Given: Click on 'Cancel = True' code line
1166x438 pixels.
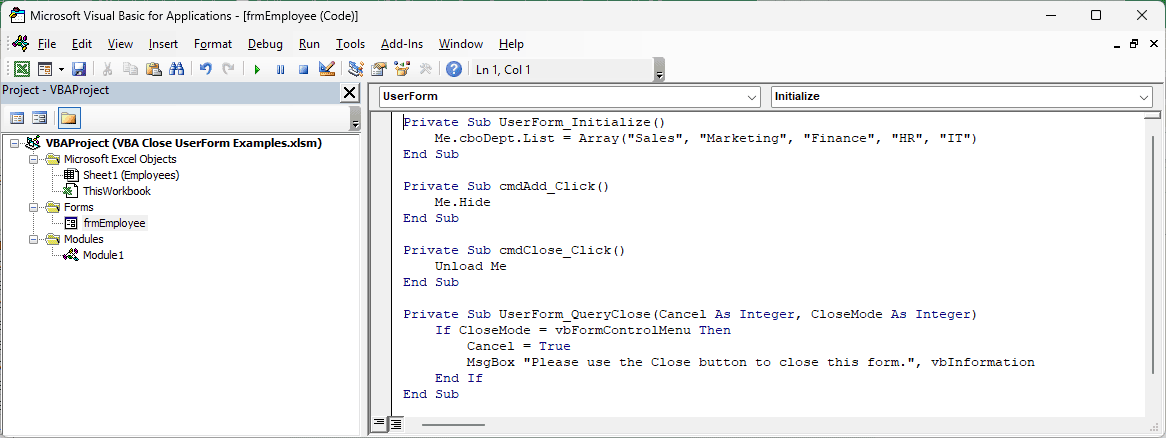Looking at the screenshot, I should click(519, 346).
